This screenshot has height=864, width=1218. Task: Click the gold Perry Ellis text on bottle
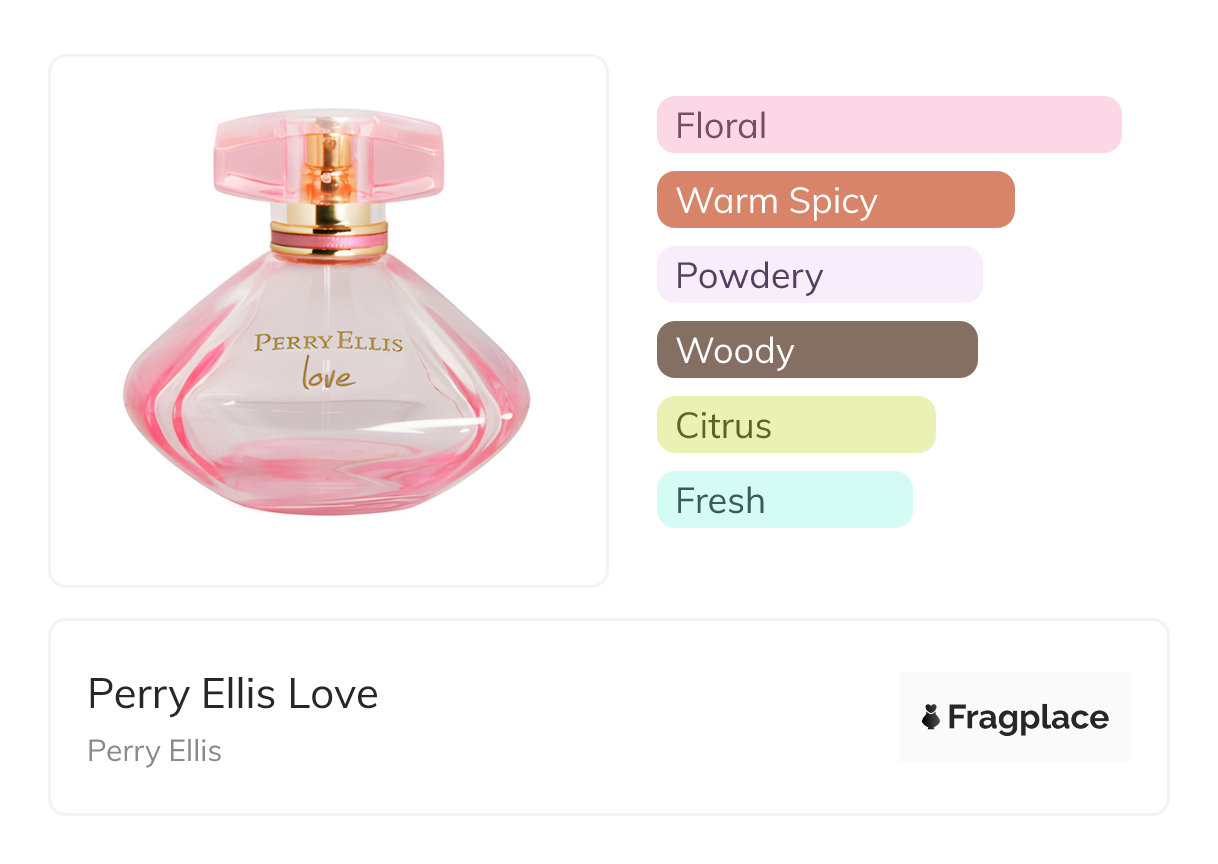pyautogui.click(x=328, y=343)
